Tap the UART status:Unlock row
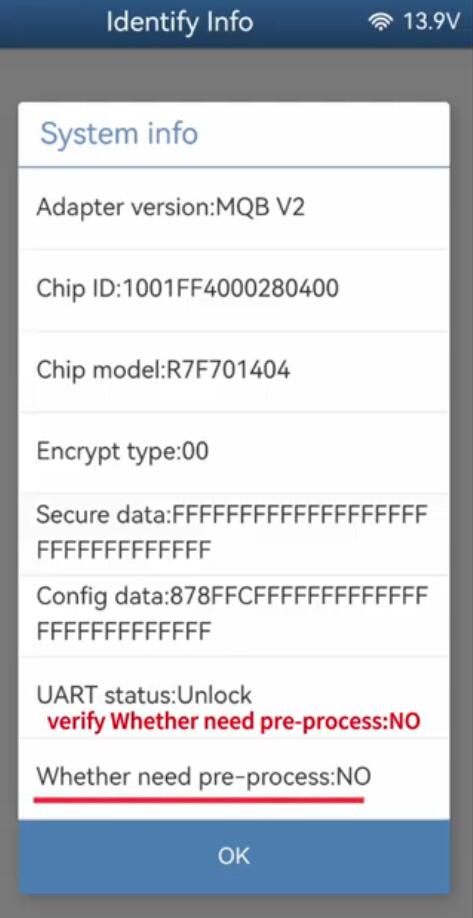The height and width of the screenshot is (918, 473). [x=234, y=696]
